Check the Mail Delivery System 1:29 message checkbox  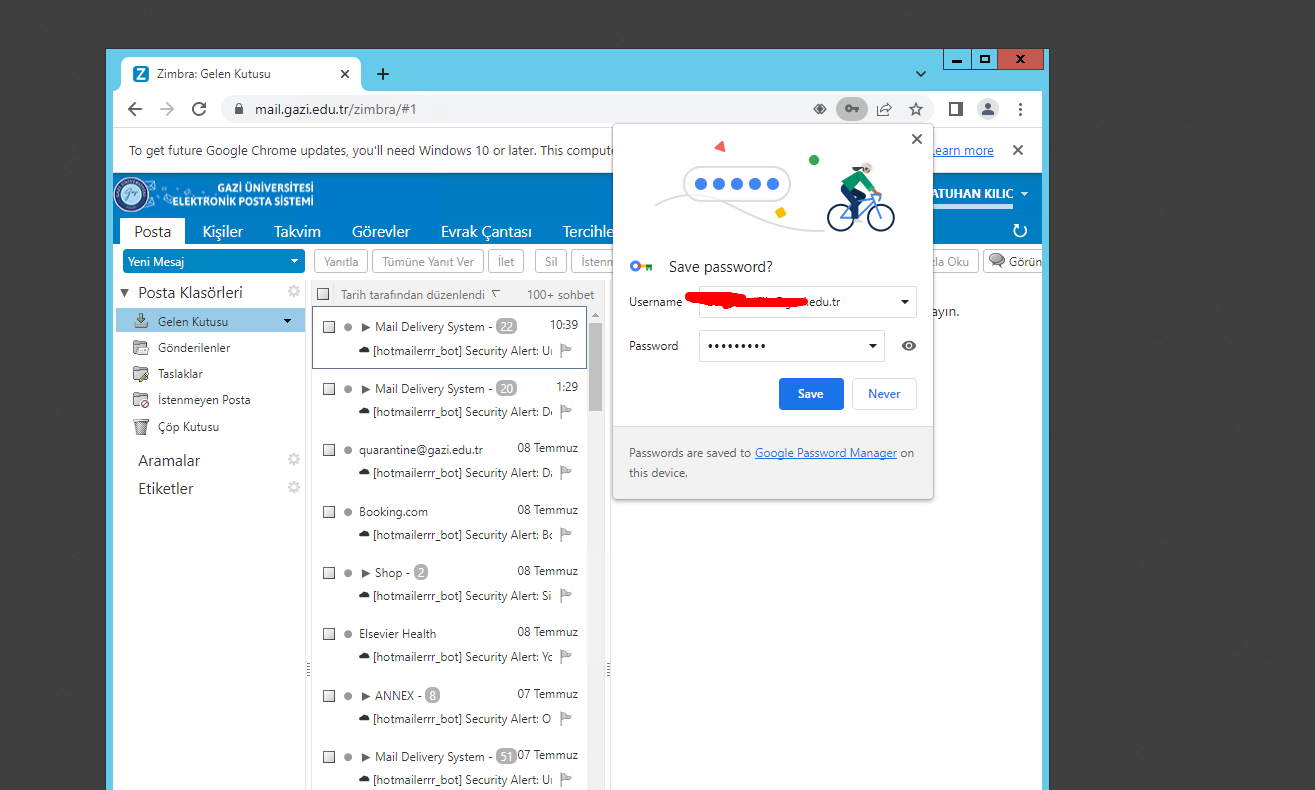(329, 389)
